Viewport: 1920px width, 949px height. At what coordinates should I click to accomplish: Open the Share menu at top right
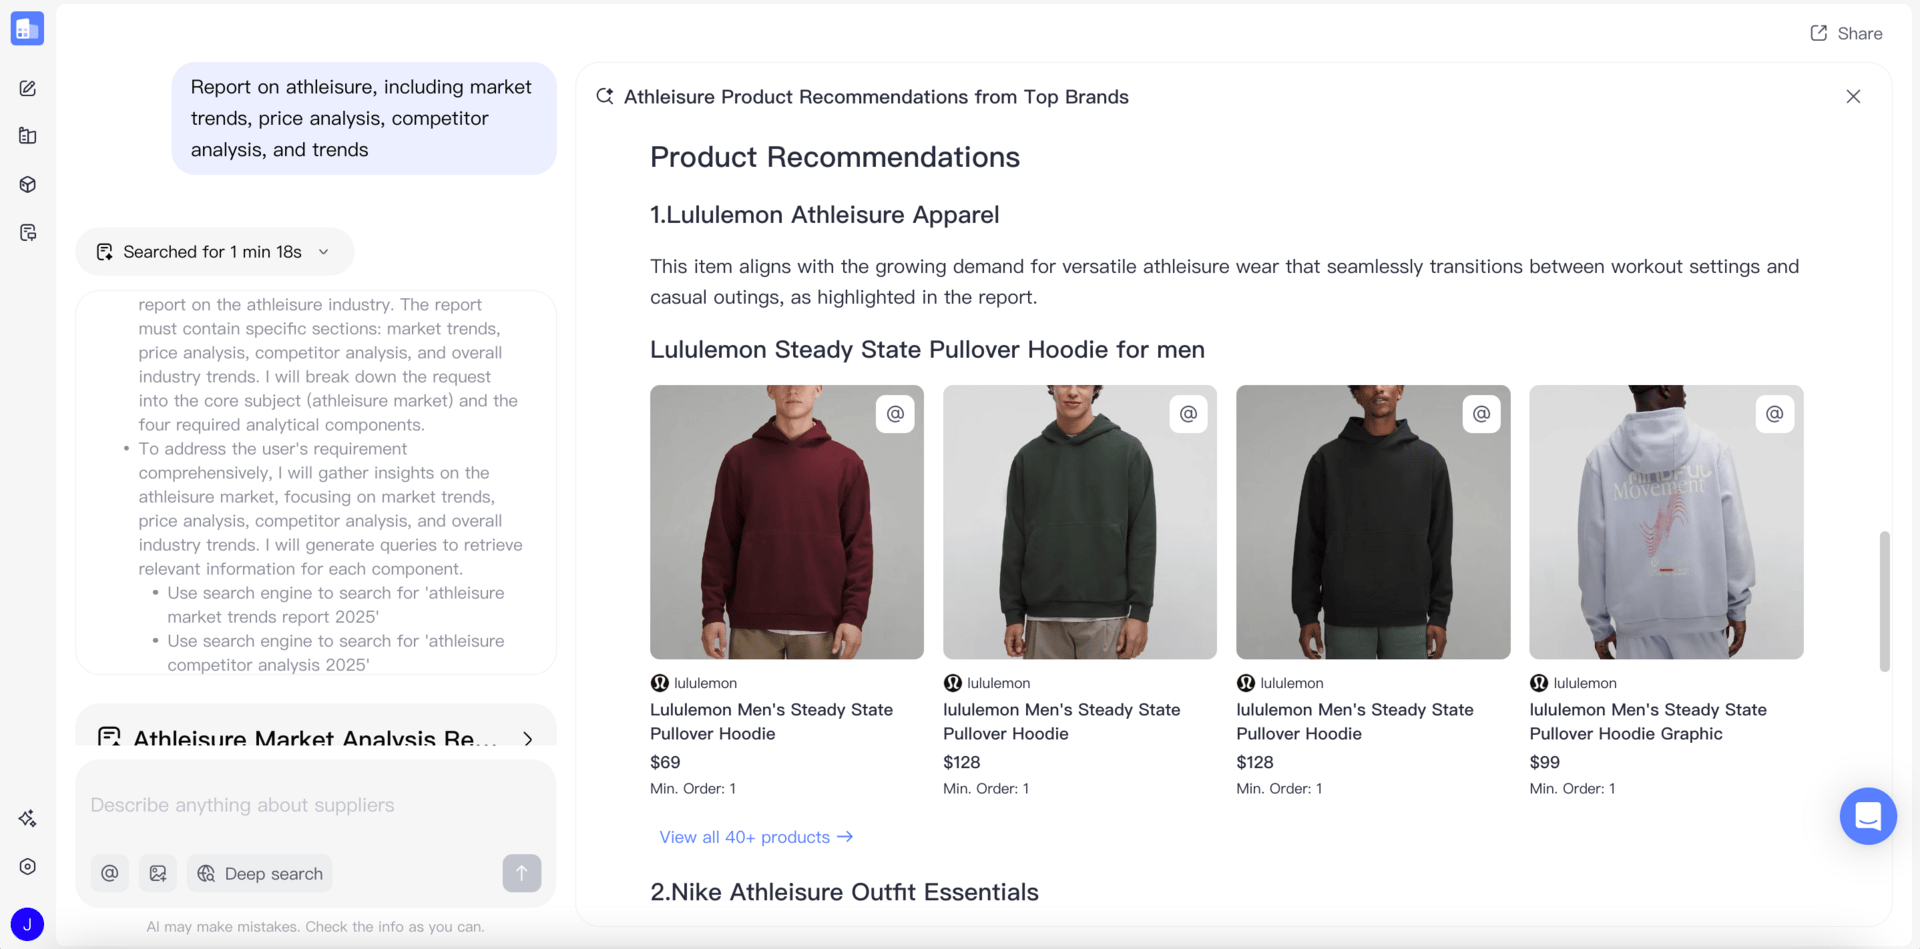point(1846,32)
